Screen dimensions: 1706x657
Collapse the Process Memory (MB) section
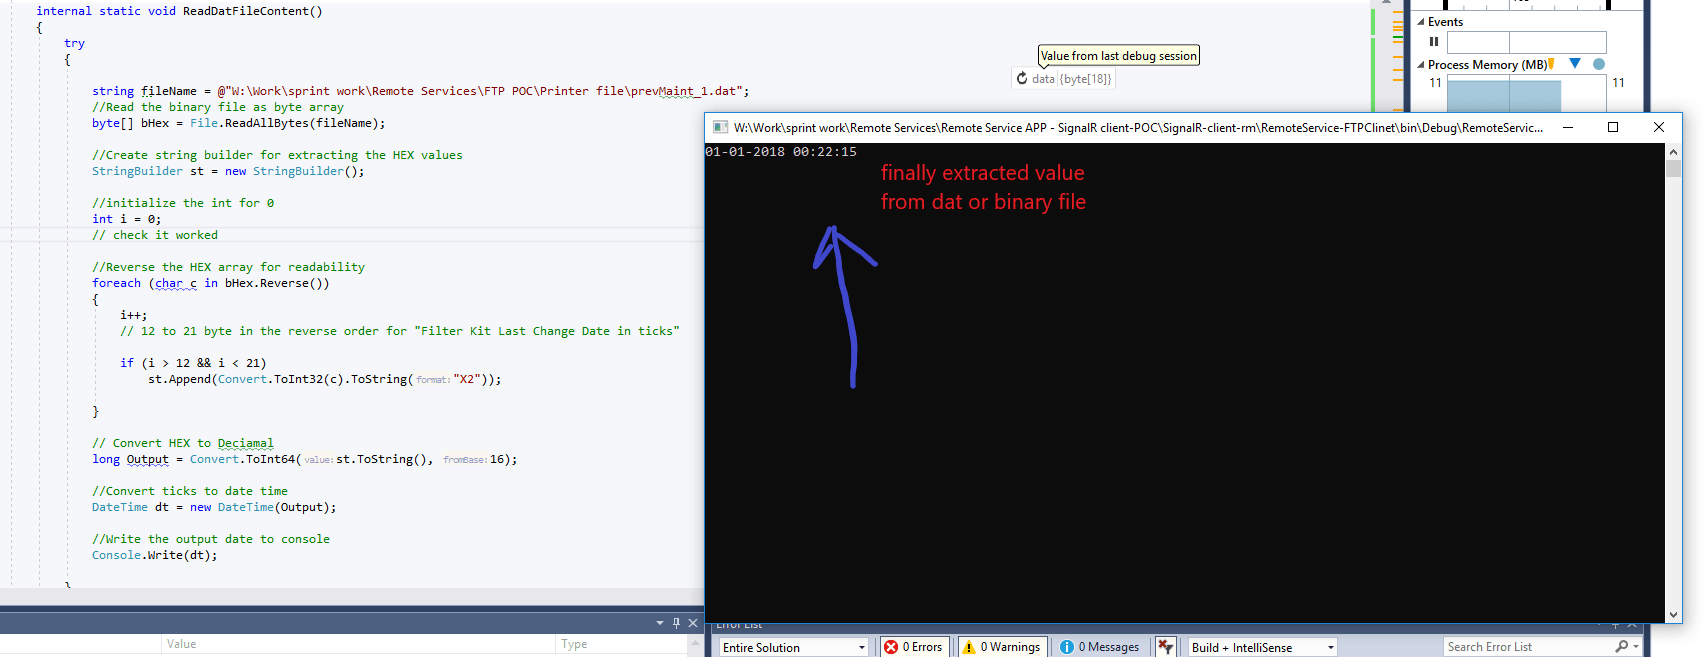[1421, 64]
